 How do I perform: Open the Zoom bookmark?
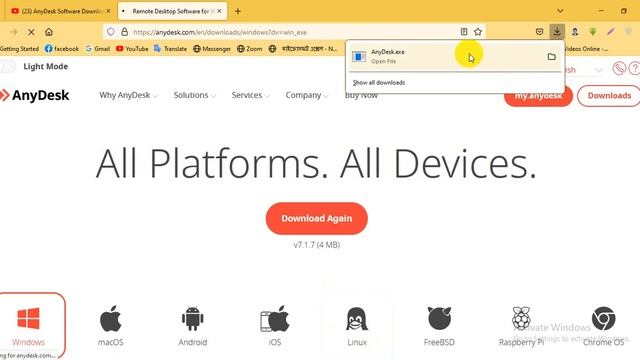pyautogui.click(x=249, y=49)
